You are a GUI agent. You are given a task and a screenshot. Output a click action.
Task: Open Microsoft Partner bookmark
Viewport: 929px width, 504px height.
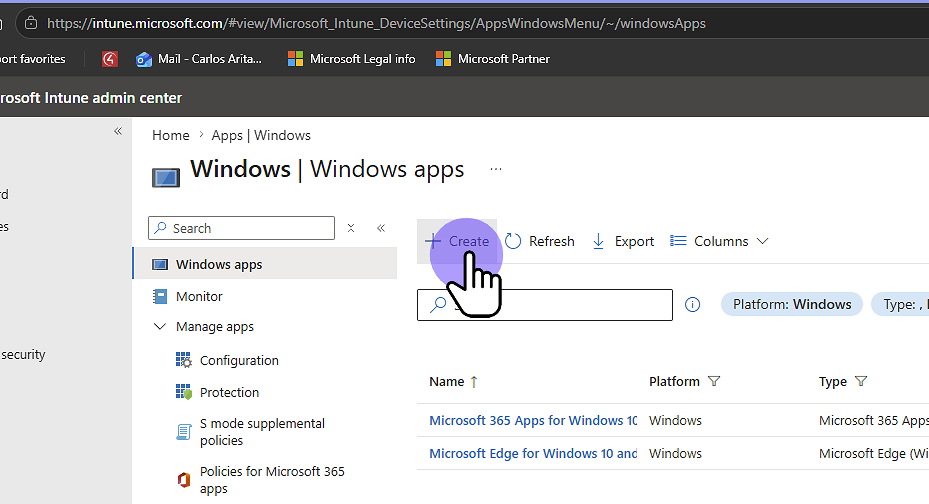[x=492, y=59]
